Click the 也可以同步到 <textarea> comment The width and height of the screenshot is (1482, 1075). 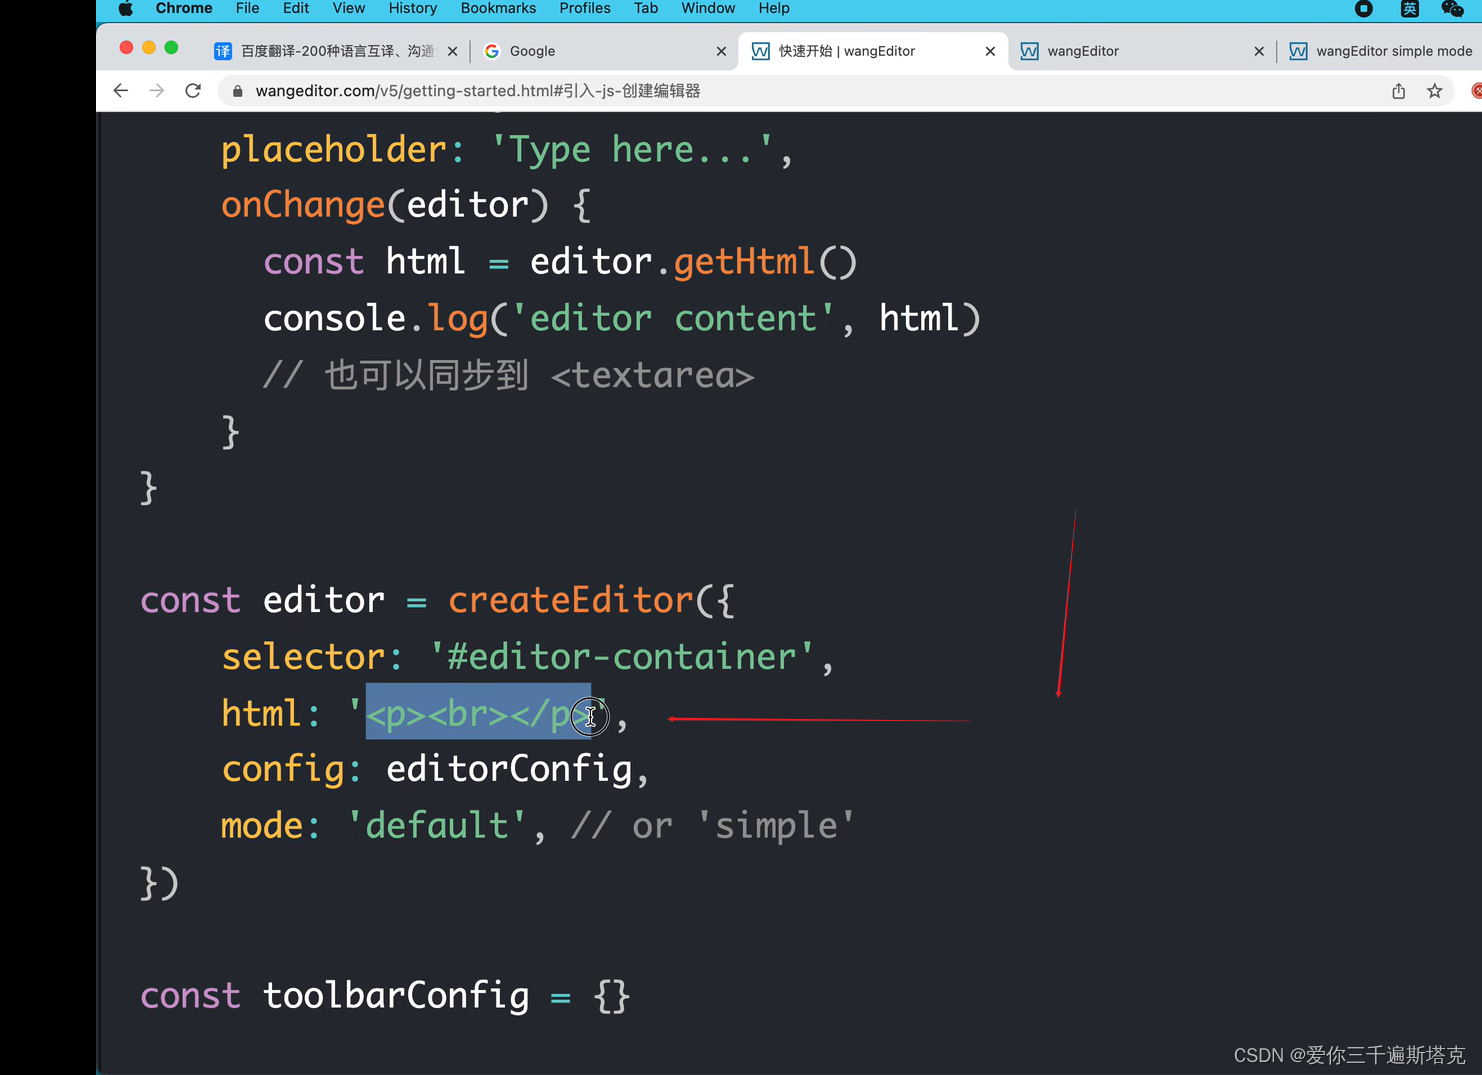[508, 375]
